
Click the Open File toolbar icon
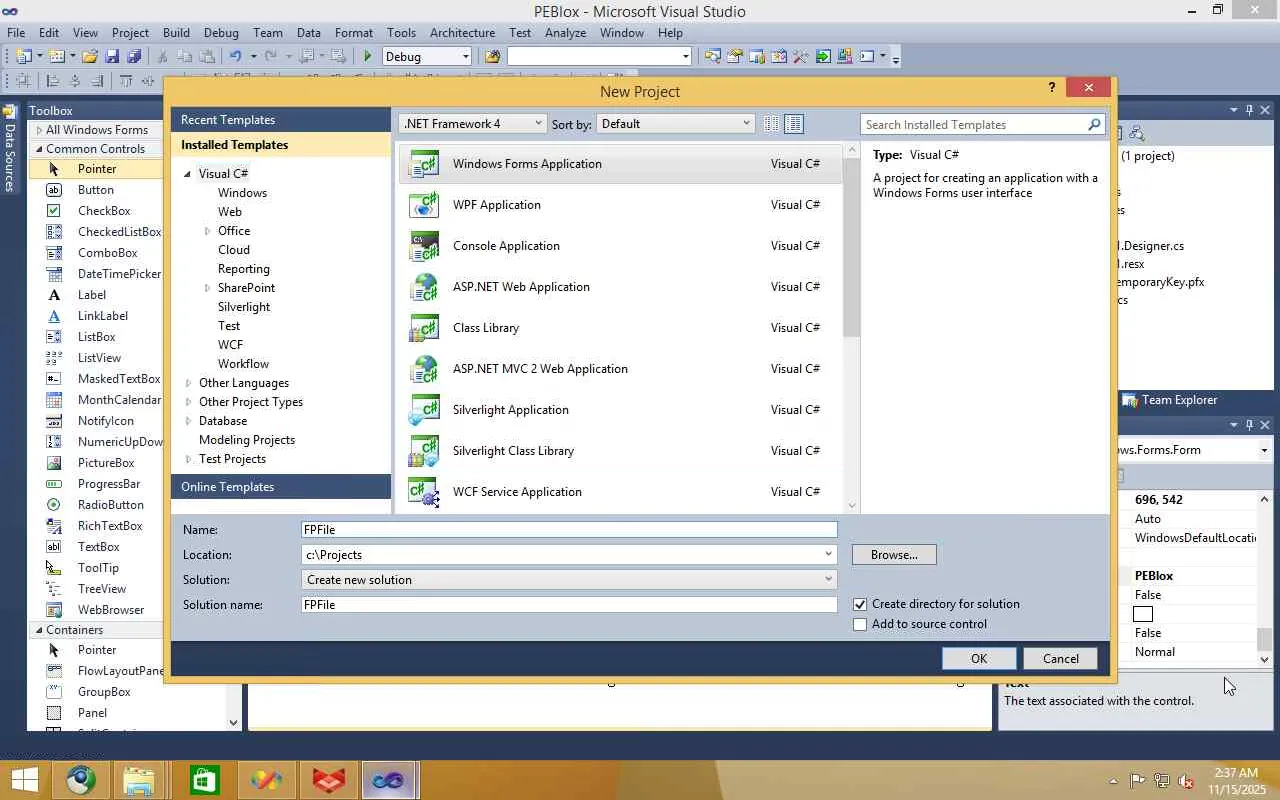point(90,57)
